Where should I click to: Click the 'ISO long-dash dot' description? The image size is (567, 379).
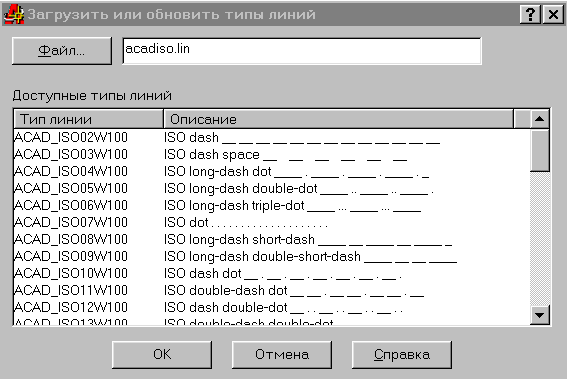(x=297, y=172)
